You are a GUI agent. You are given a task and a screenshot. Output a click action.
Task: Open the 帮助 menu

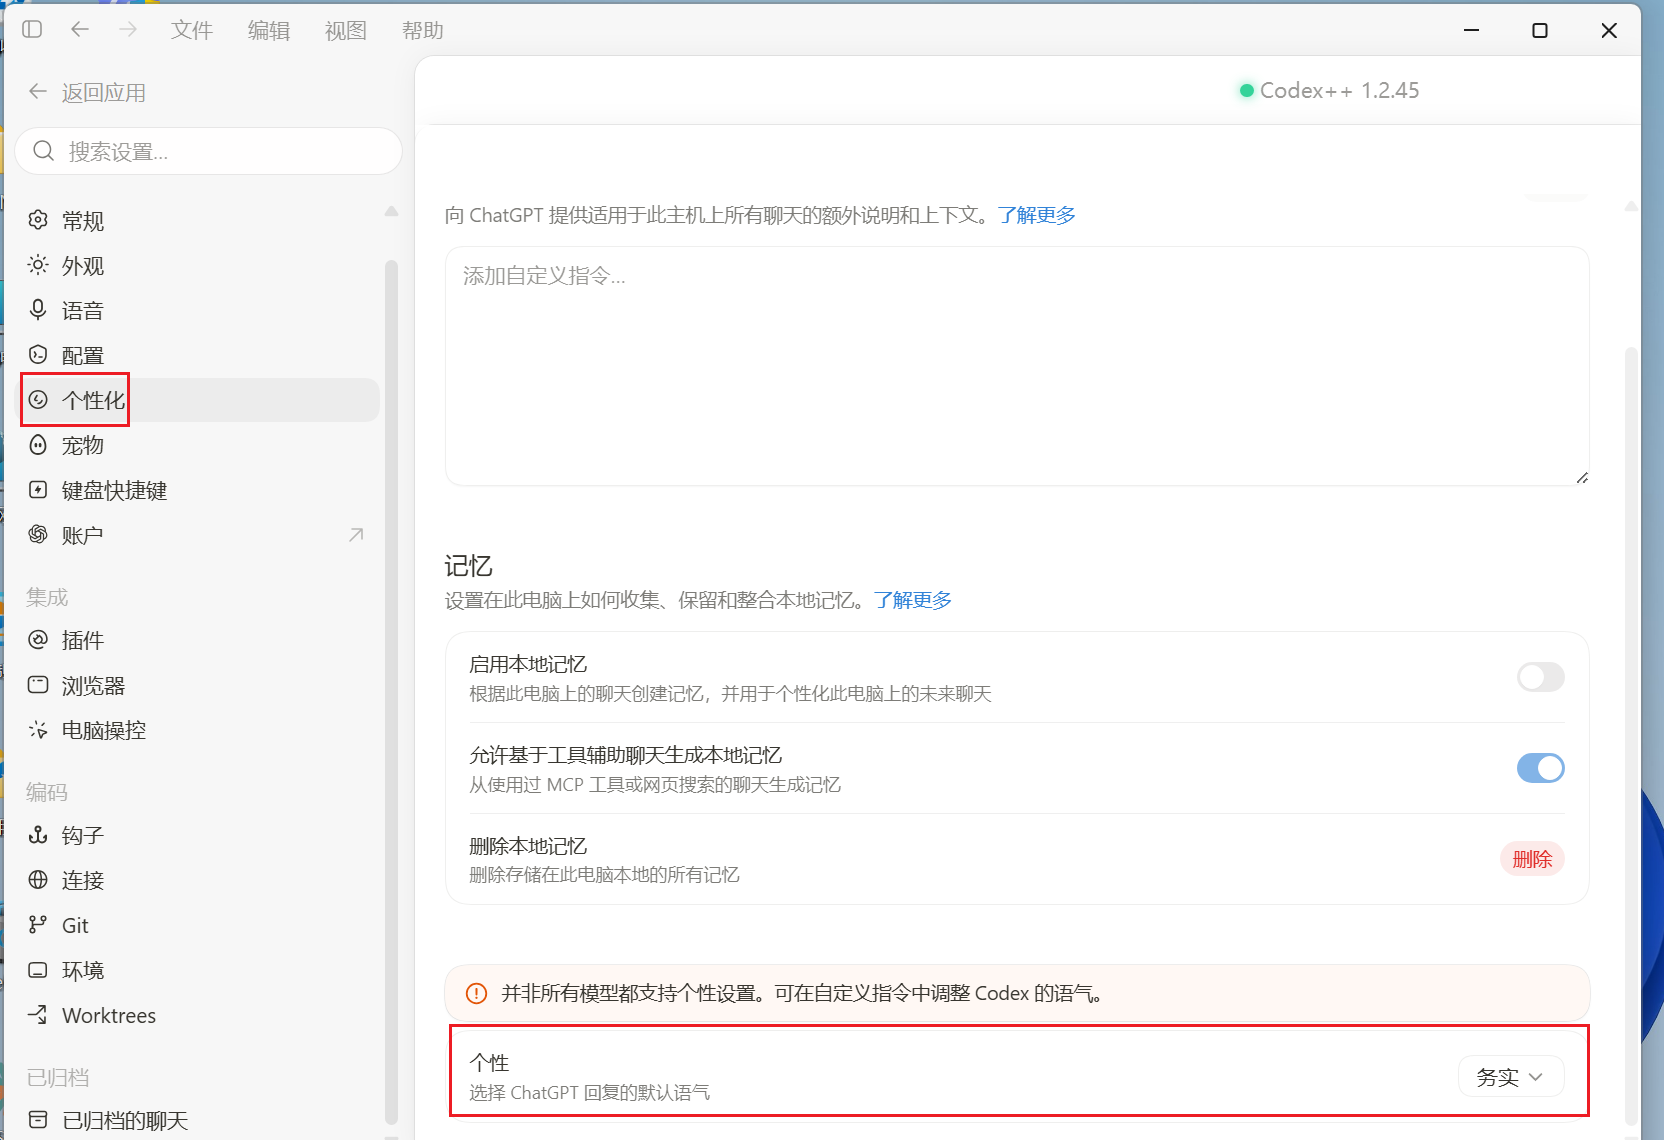(x=423, y=31)
